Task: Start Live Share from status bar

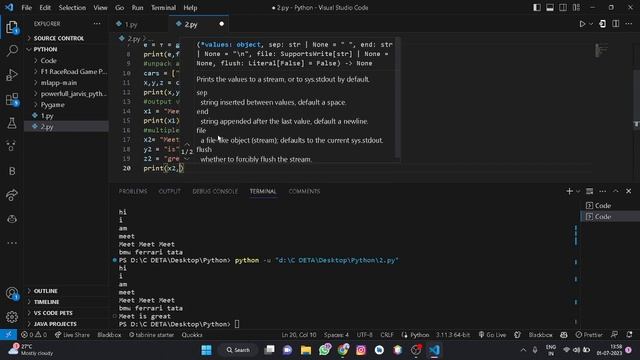Action: [x=72, y=335]
